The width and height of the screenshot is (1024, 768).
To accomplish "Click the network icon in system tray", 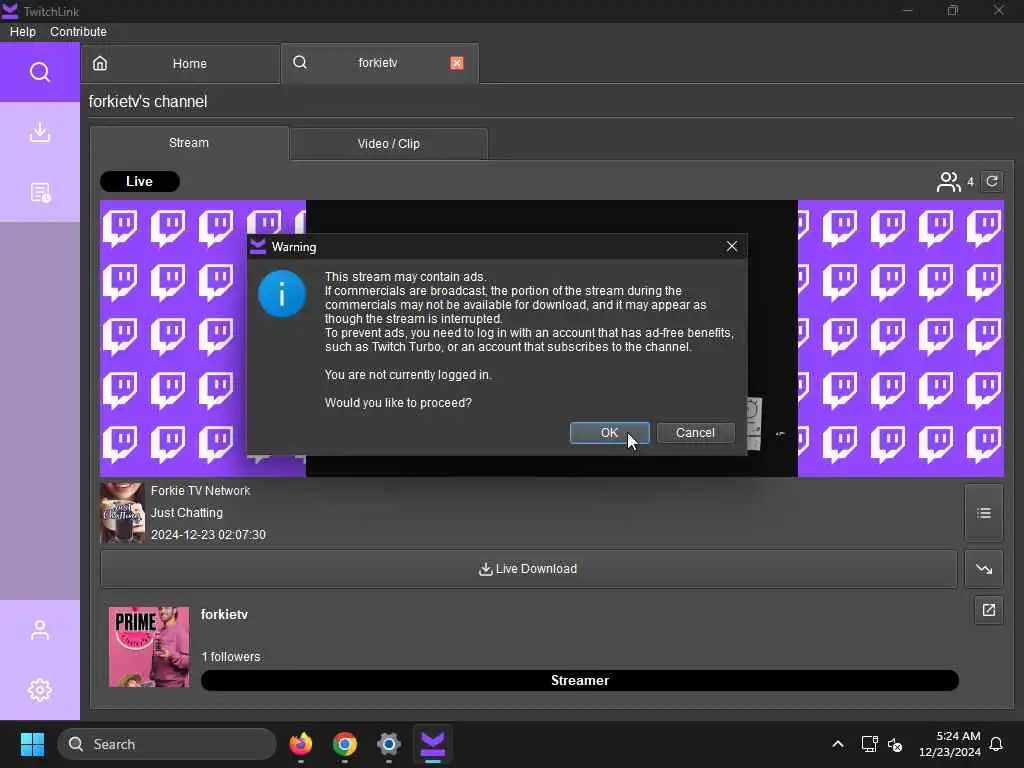I will pos(869,744).
